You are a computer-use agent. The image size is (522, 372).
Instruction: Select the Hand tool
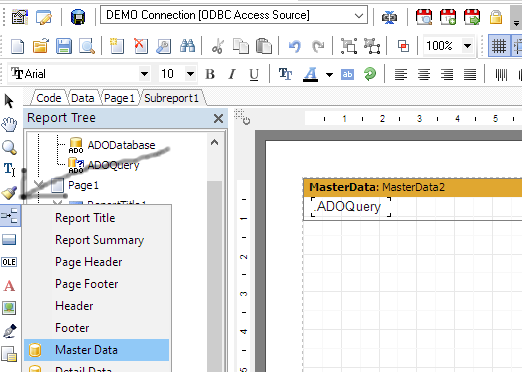click(9, 124)
